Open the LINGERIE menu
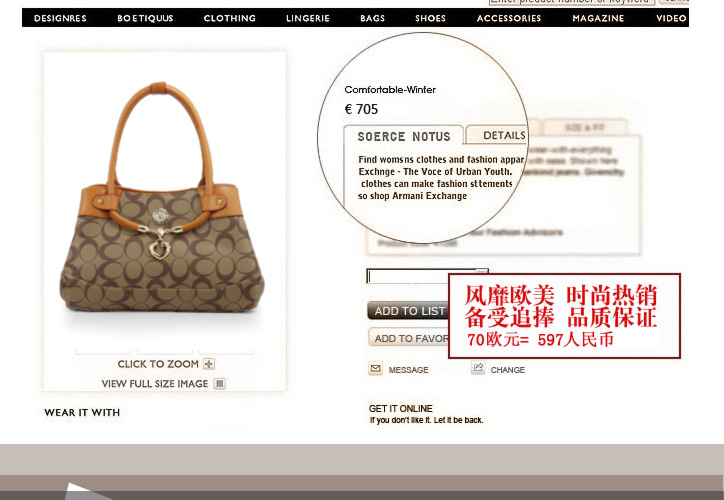 point(308,18)
